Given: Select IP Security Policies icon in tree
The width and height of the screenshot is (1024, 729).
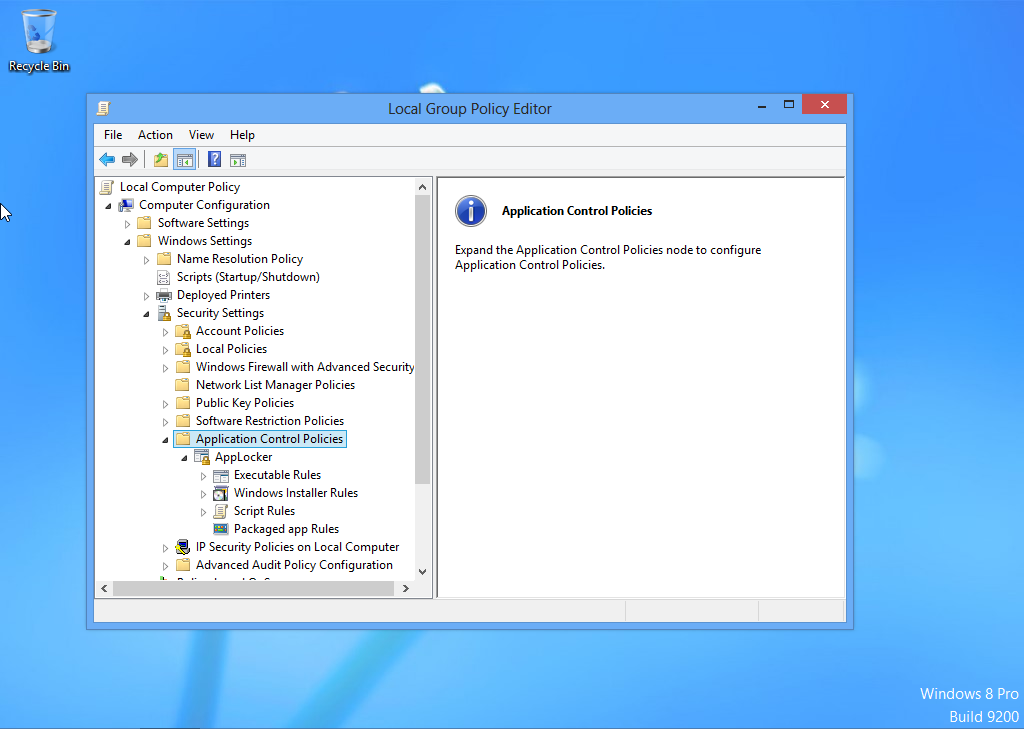Looking at the screenshot, I should (183, 547).
